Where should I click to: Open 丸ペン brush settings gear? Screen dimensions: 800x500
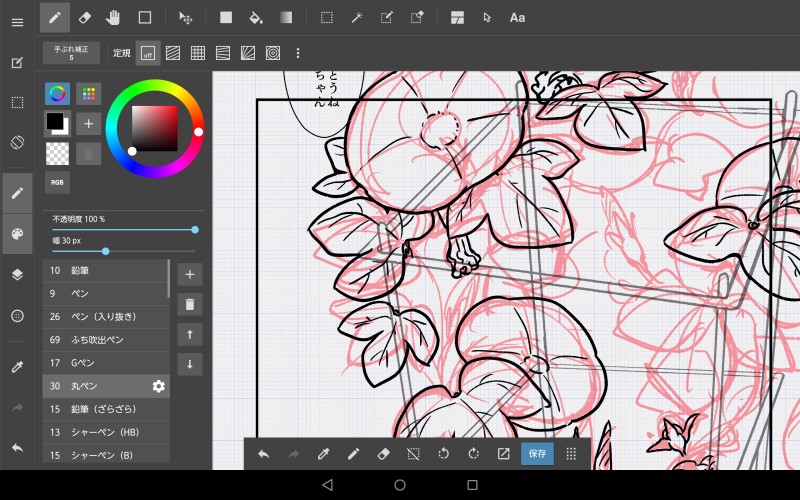159,386
